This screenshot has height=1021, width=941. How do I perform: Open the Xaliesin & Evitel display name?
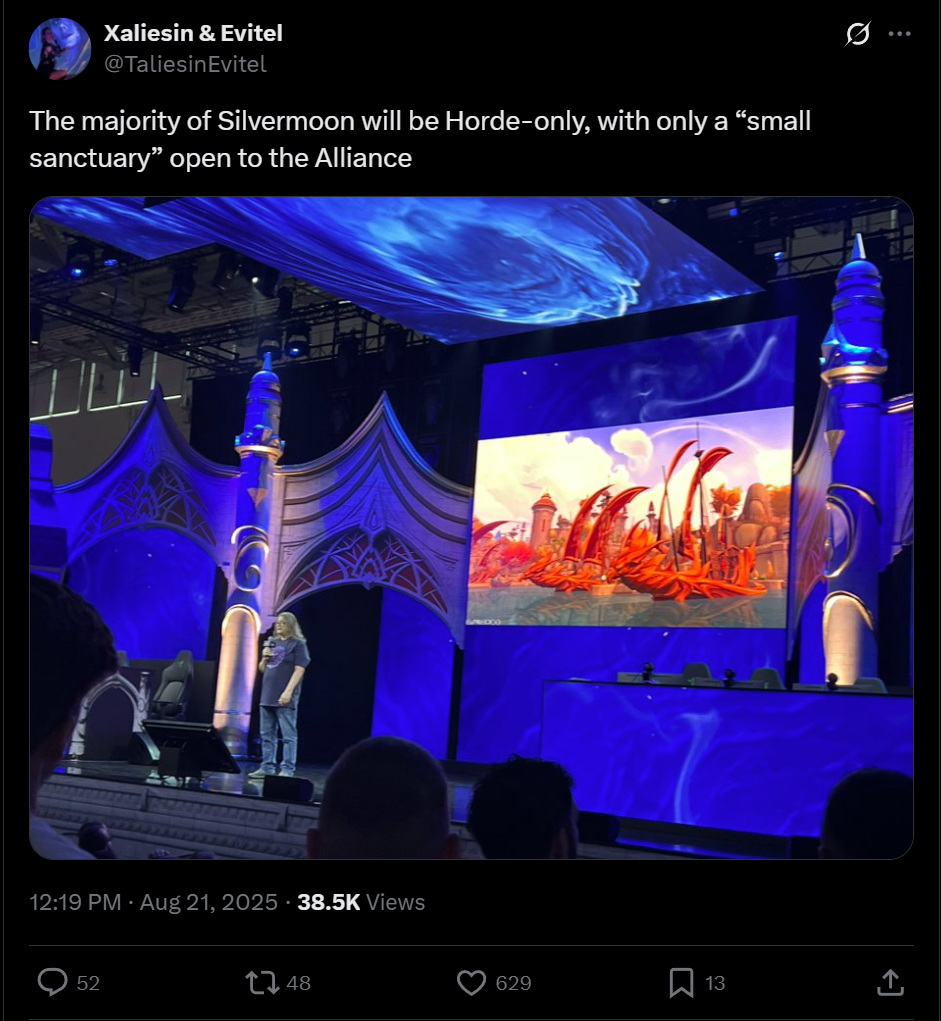[193, 33]
